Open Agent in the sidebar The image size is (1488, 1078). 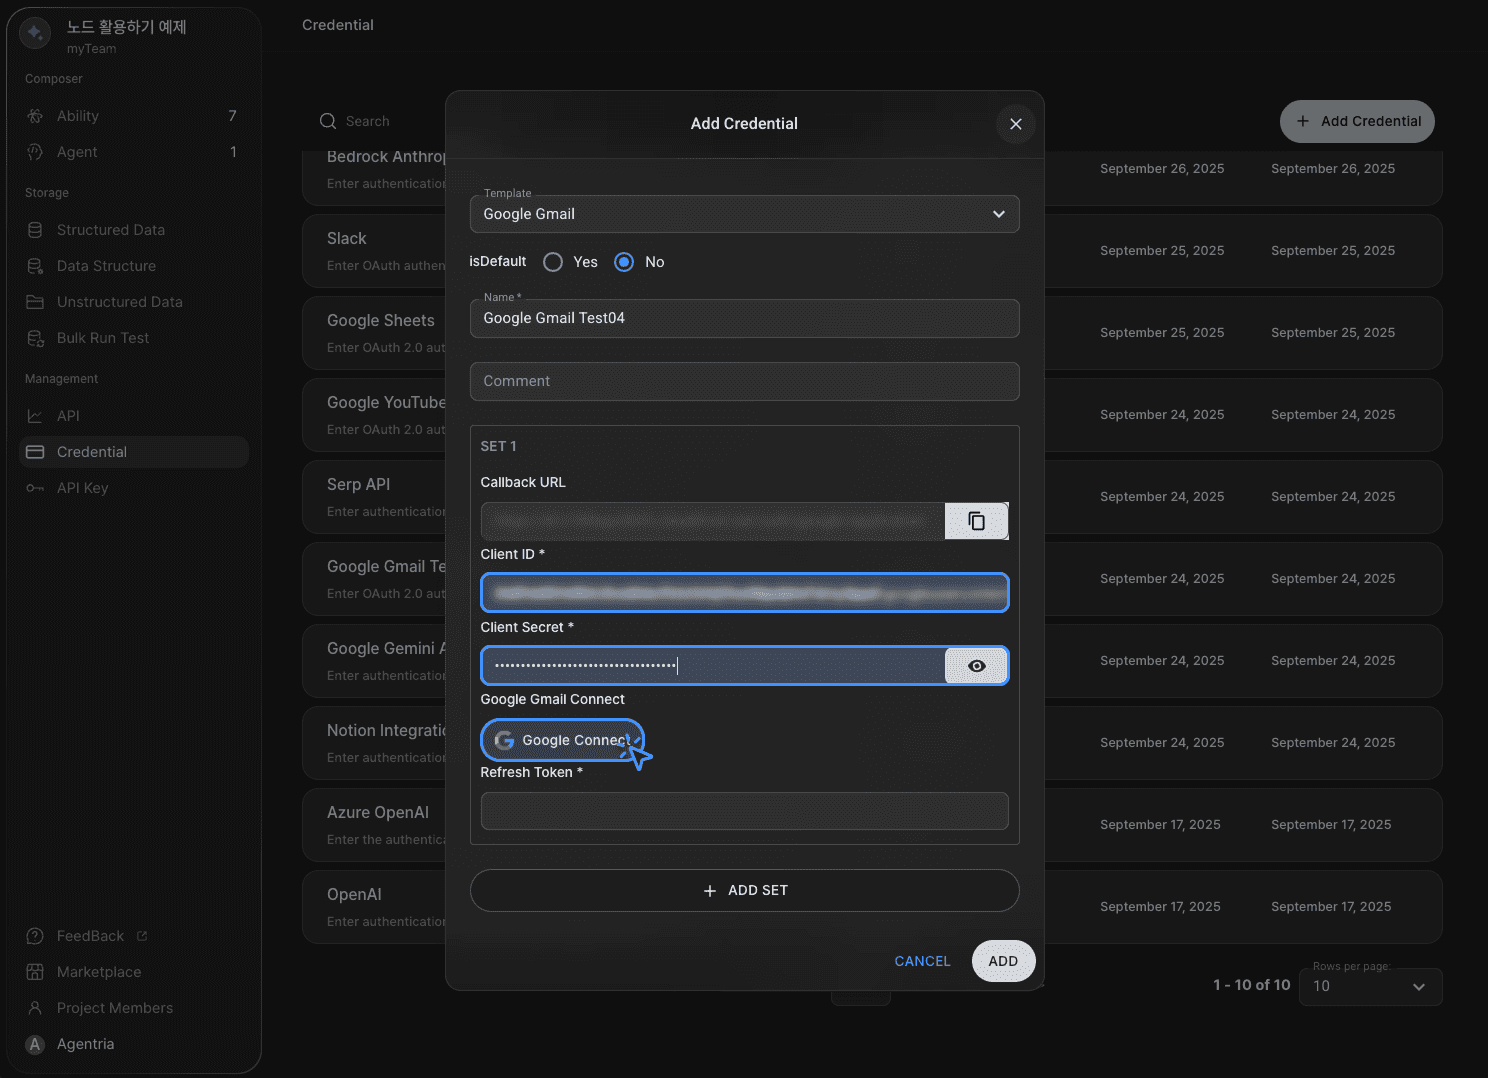[x=133, y=152]
